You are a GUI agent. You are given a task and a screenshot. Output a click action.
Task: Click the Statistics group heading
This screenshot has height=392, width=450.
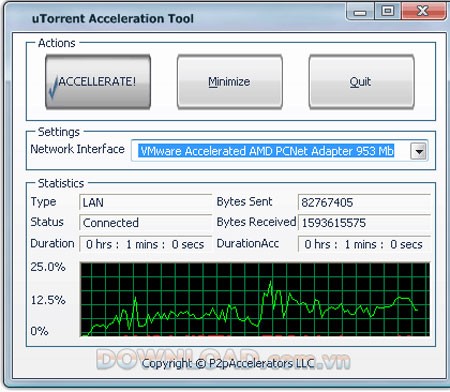tap(61, 183)
